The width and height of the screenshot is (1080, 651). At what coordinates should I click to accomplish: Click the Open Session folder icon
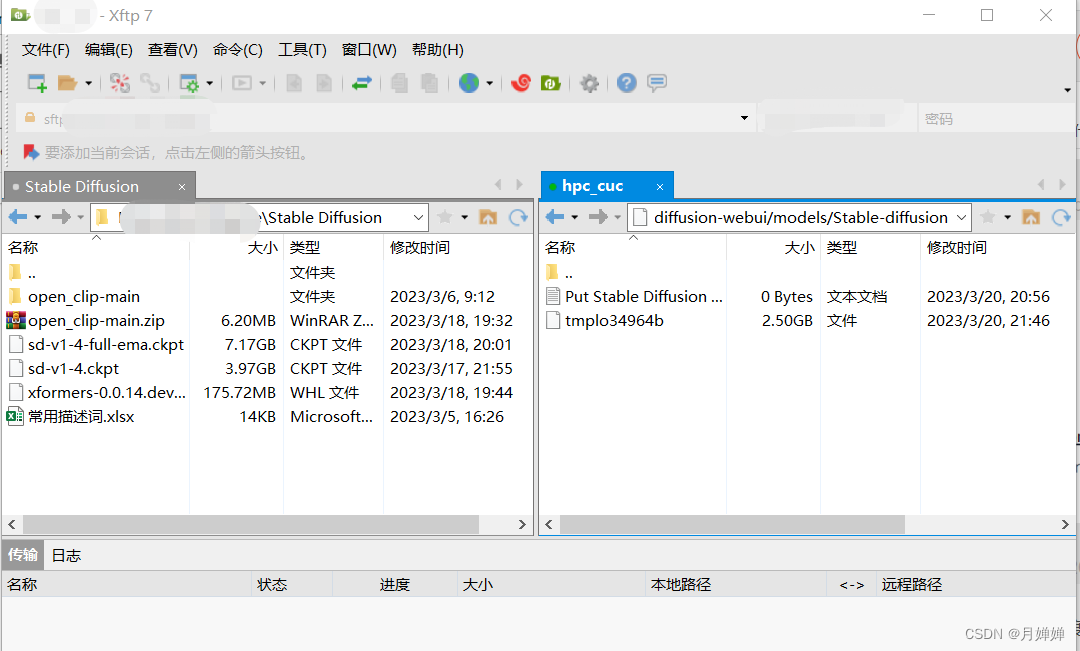tap(67, 83)
